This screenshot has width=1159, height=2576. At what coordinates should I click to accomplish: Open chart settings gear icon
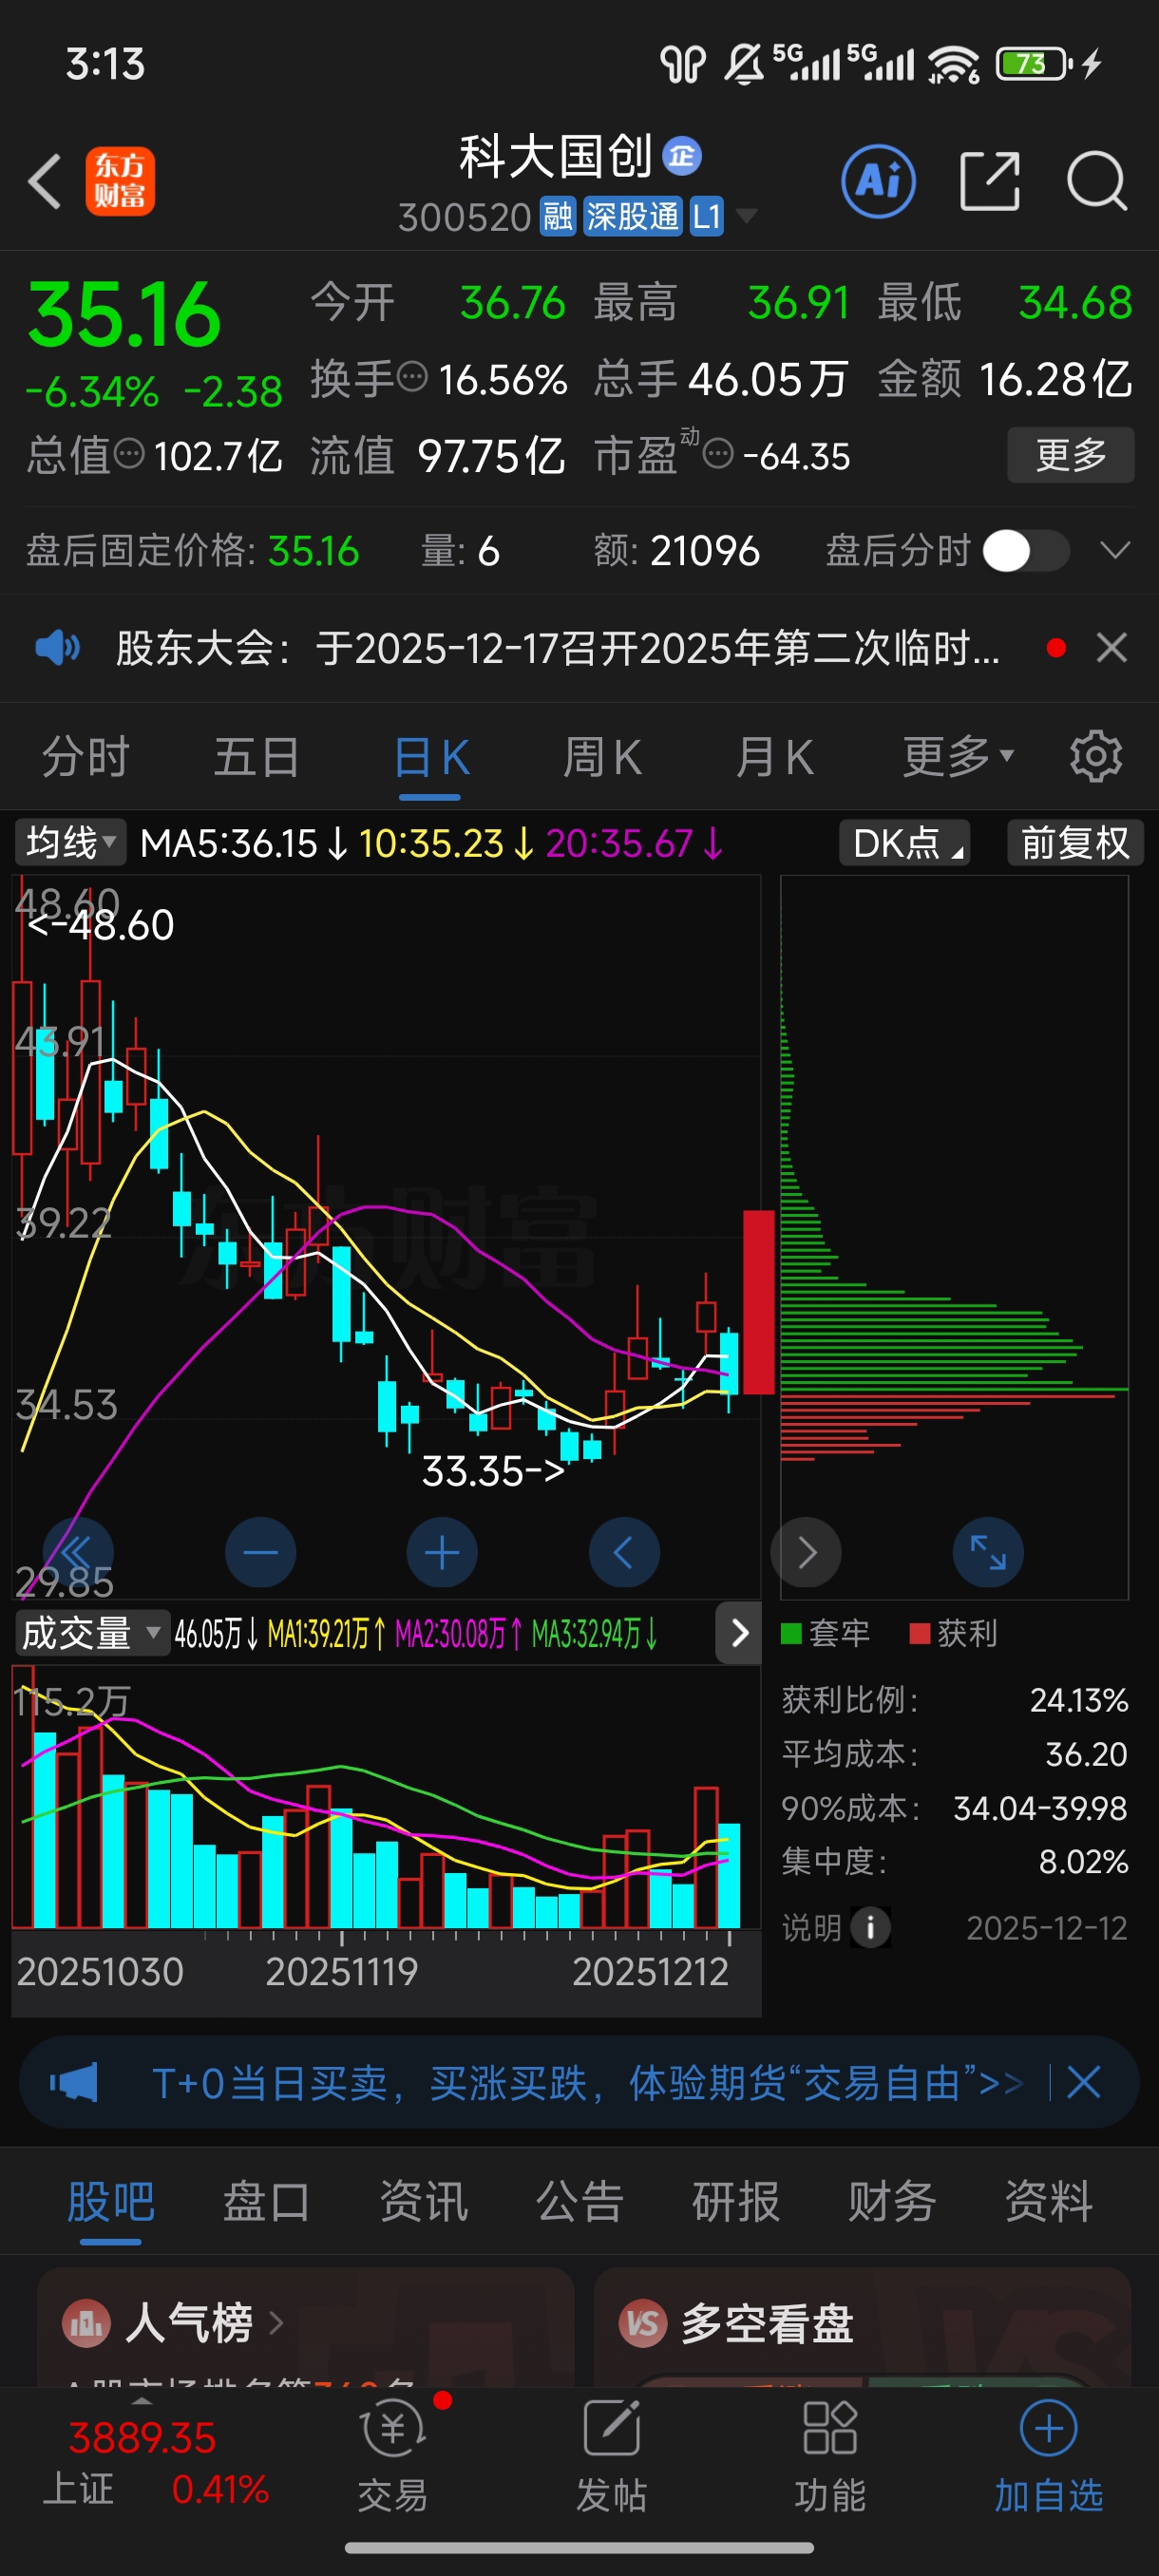tap(1096, 757)
